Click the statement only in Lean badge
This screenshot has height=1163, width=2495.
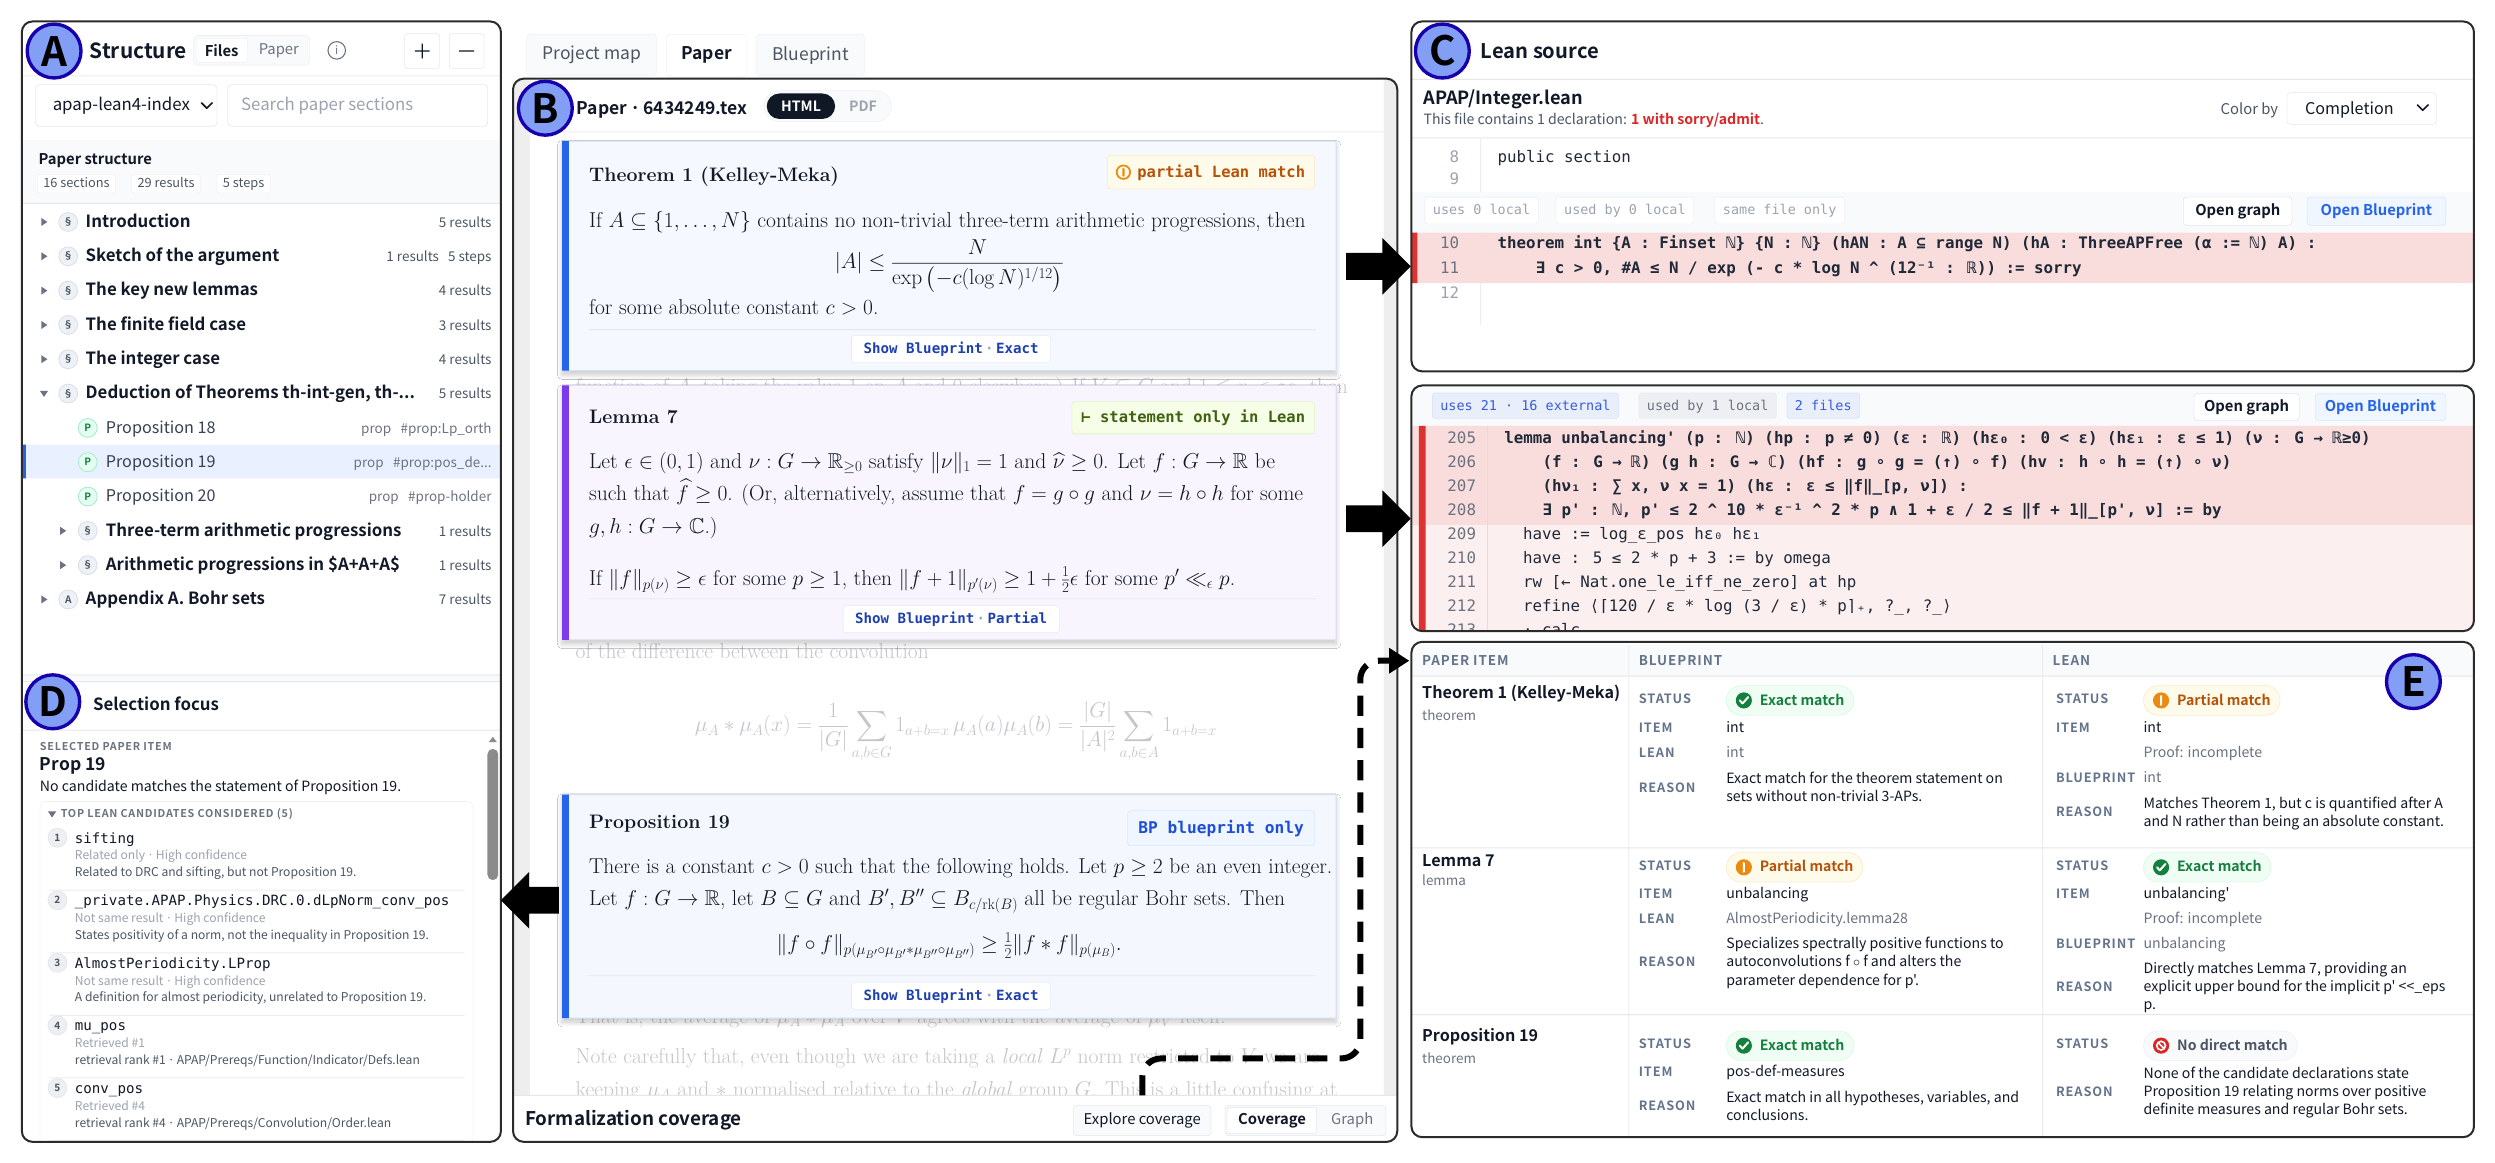click(1192, 417)
